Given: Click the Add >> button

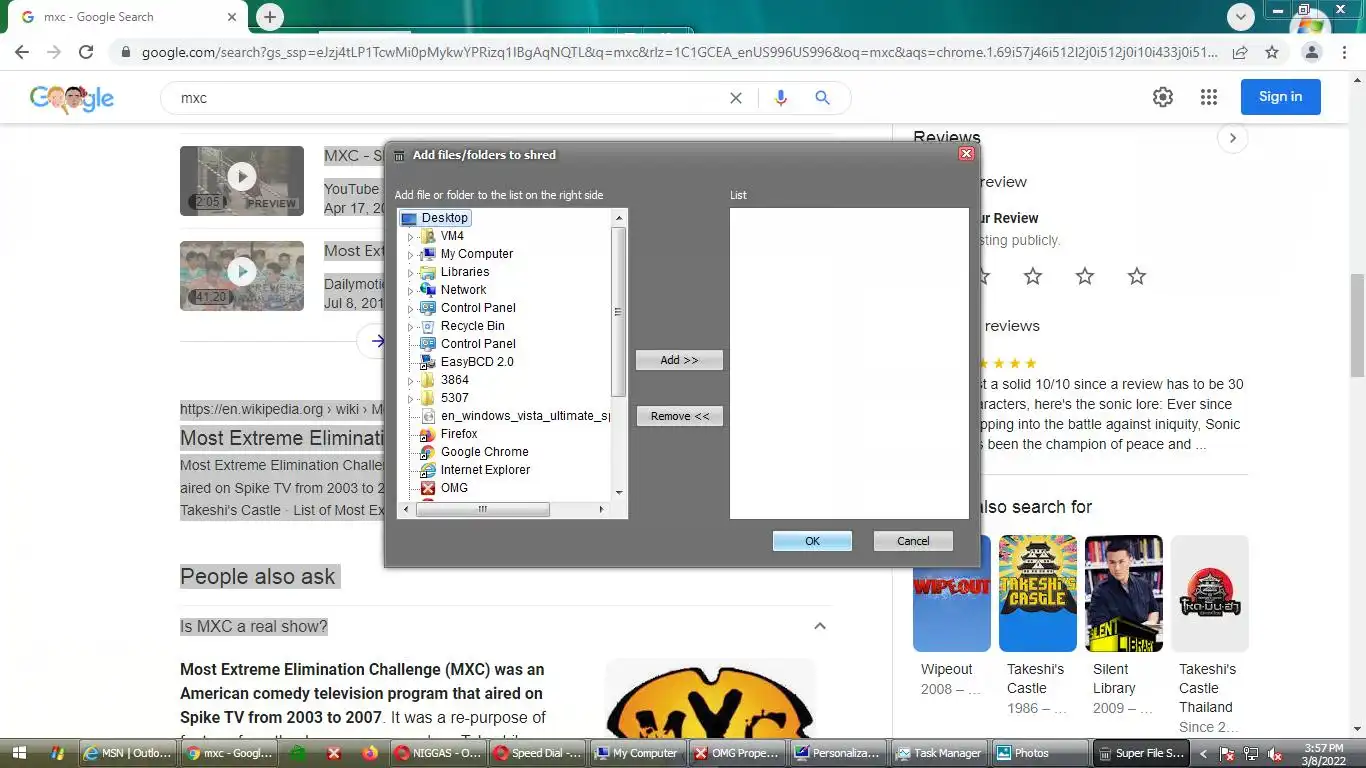Looking at the screenshot, I should pyautogui.click(x=679, y=360).
